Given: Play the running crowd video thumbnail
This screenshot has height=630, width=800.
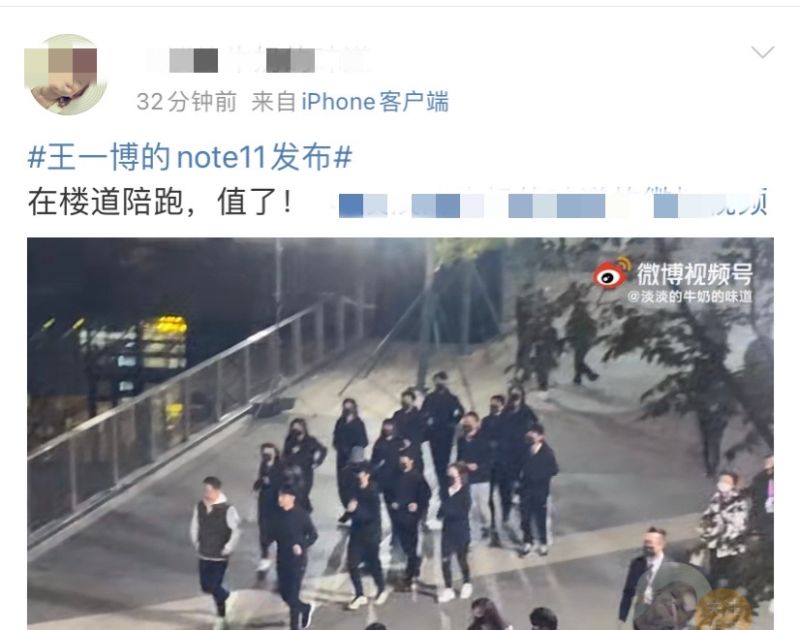Looking at the screenshot, I should [401, 434].
